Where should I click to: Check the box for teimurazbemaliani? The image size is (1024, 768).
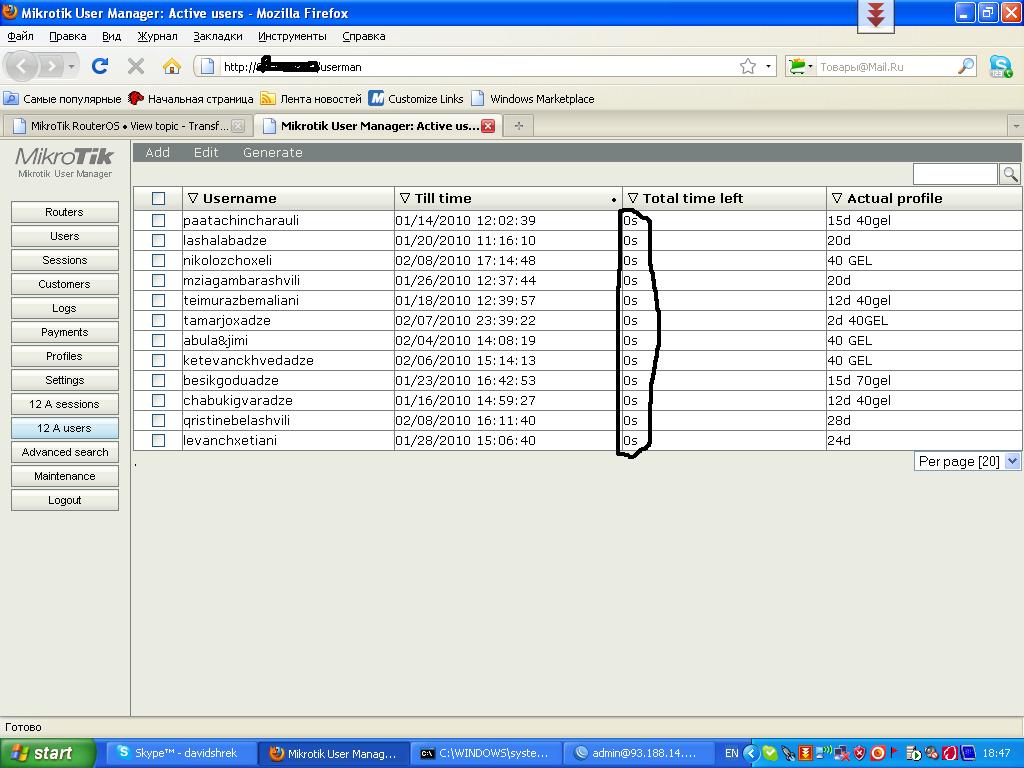coord(158,300)
